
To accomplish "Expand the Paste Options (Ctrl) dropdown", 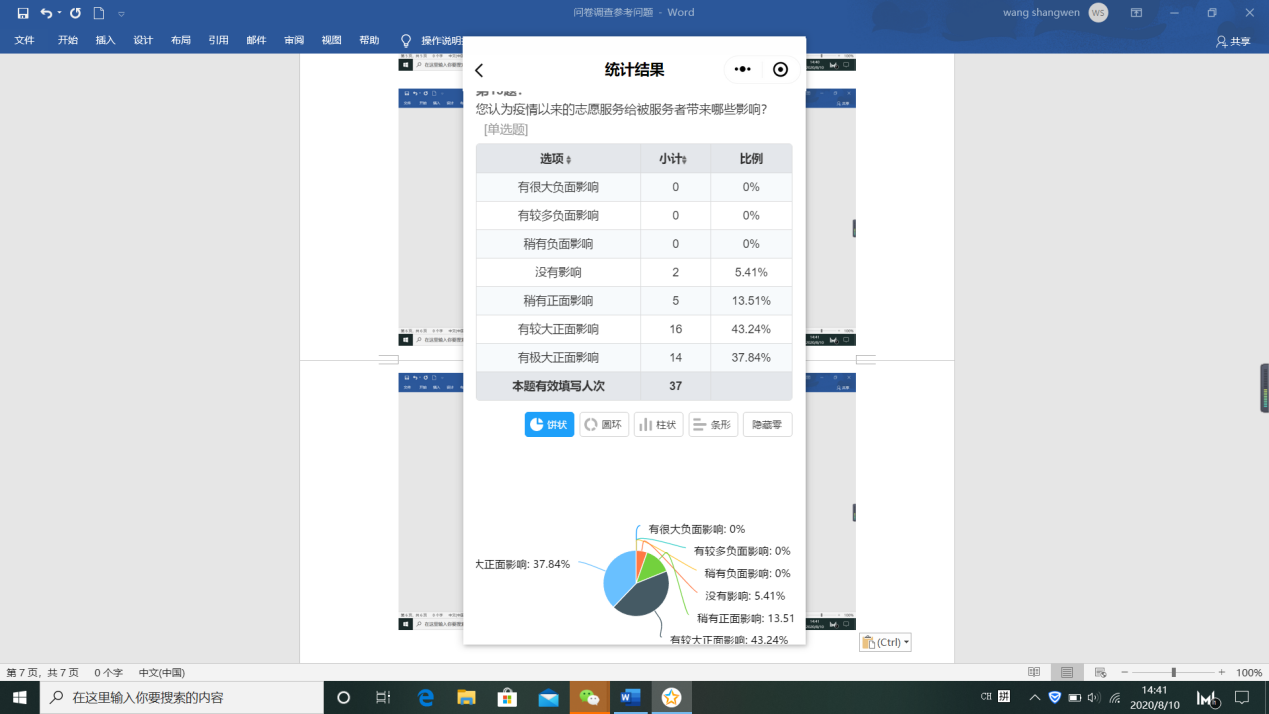I will [885, 642].
